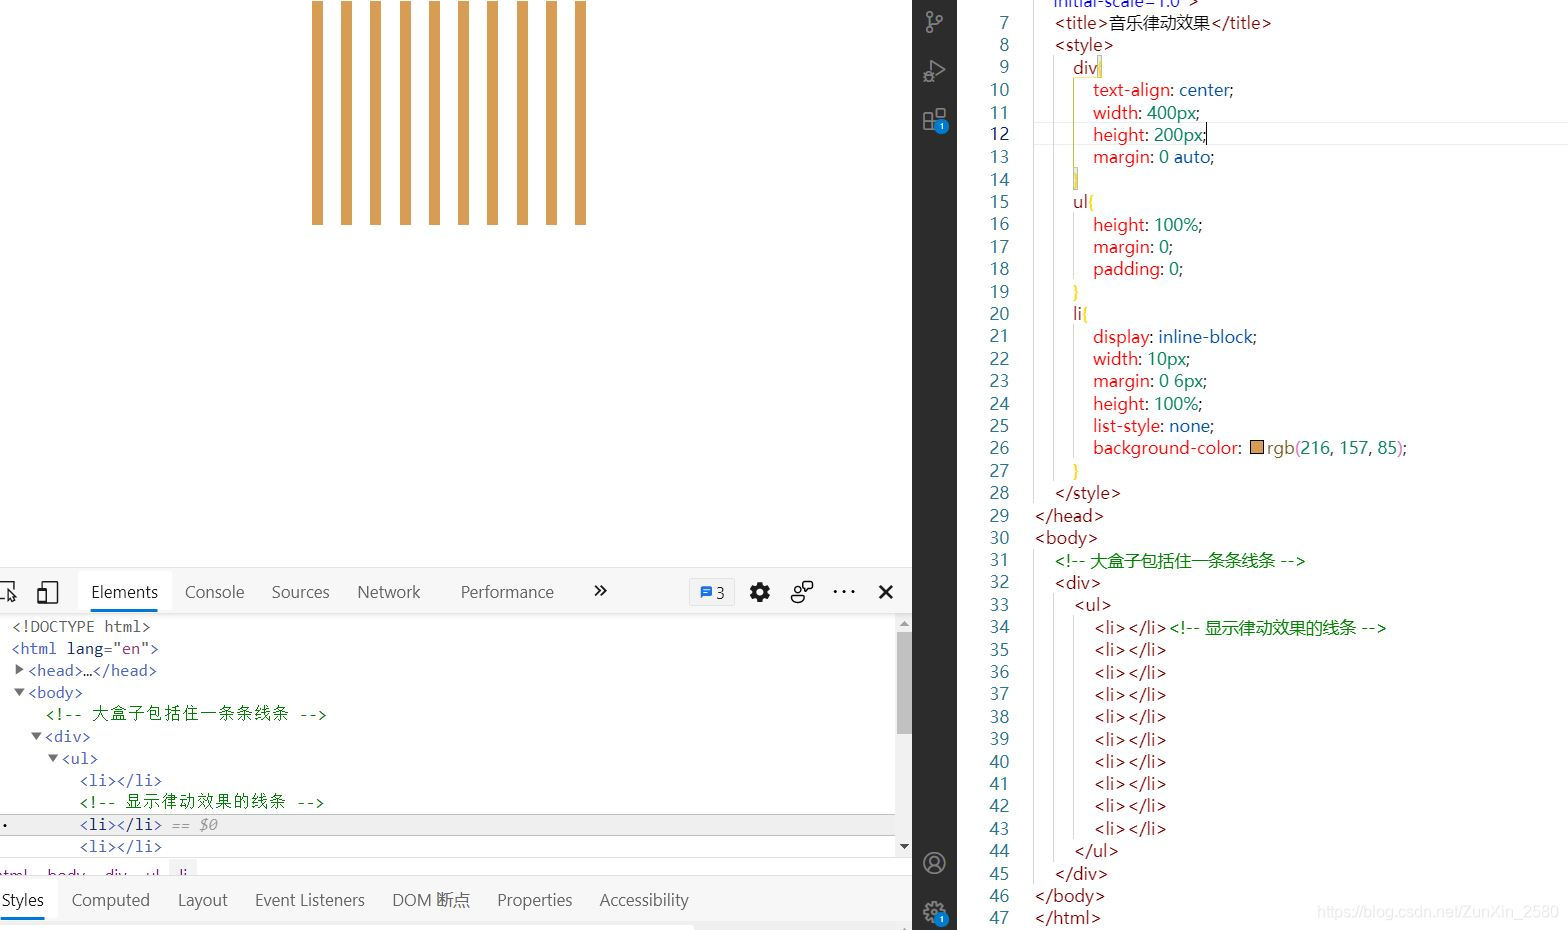Open the Network tab
The image size is (1568, 930).
[389, 592]
